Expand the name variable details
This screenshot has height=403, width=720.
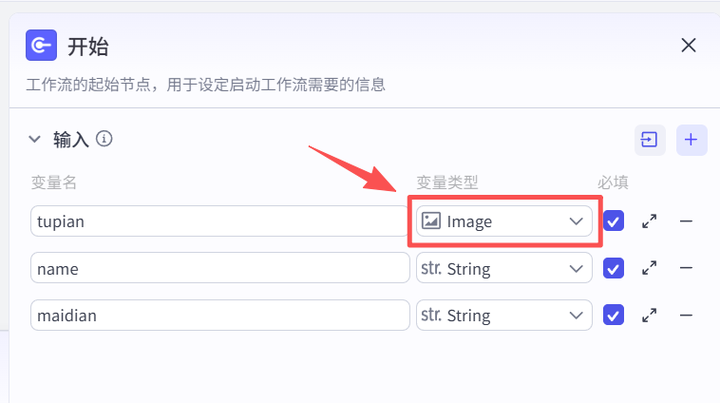(x=649, y=268)
